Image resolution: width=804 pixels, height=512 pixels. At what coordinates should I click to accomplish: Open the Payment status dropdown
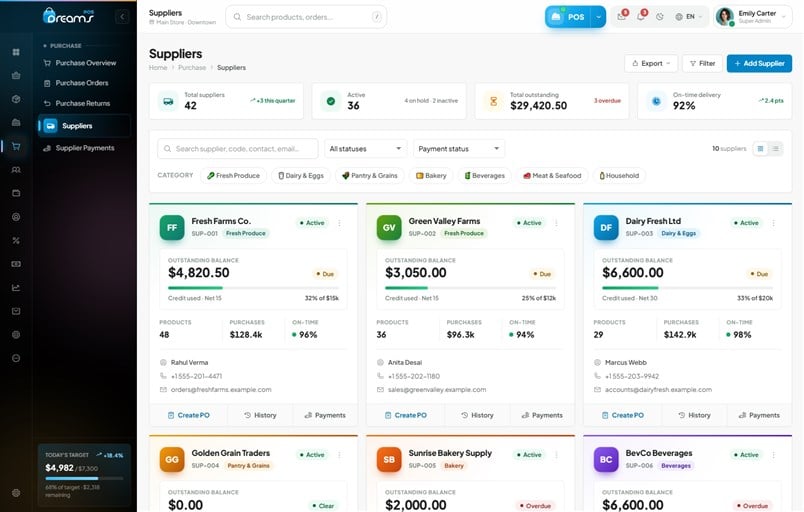[459, 149]
